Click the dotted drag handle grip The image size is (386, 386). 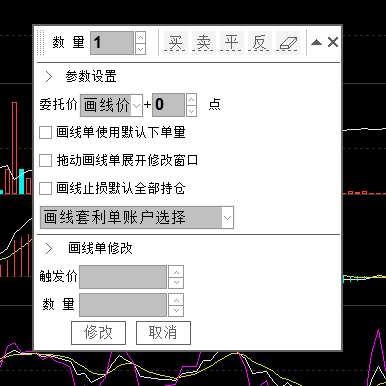tap(40, 43)
